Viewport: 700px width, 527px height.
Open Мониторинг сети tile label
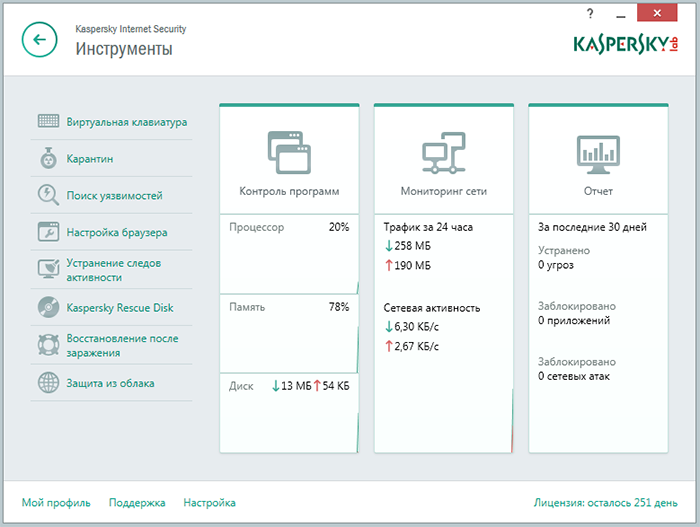pos(444,191)
